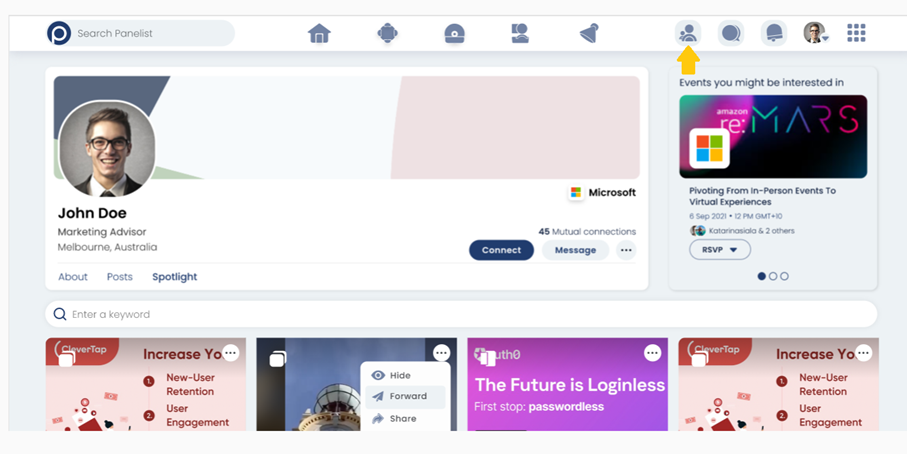Screen dimensions: 907x454
Task: Expand the RSVP dropdown
Action: pos(720,250)
